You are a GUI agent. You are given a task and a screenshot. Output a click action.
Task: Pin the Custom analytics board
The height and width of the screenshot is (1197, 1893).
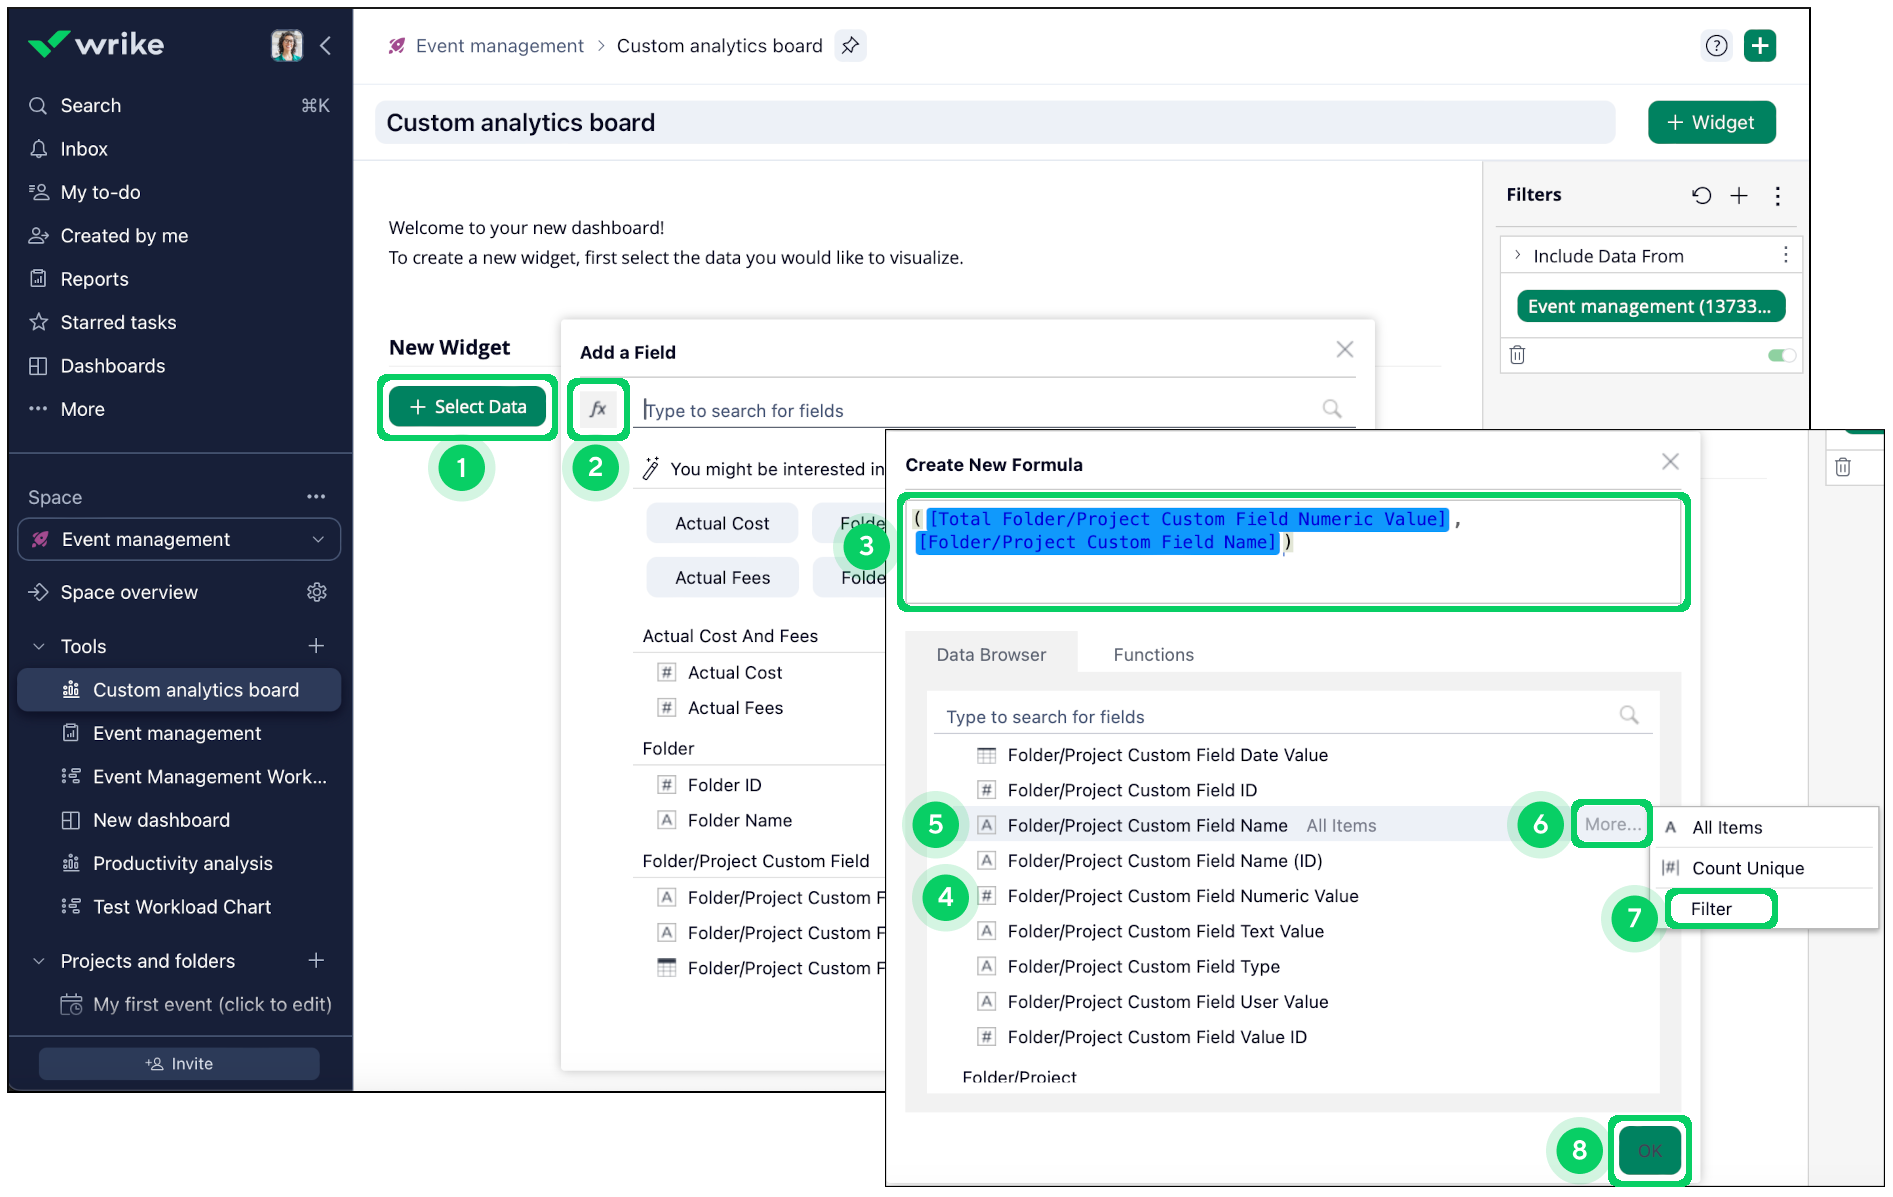[850, 46]
